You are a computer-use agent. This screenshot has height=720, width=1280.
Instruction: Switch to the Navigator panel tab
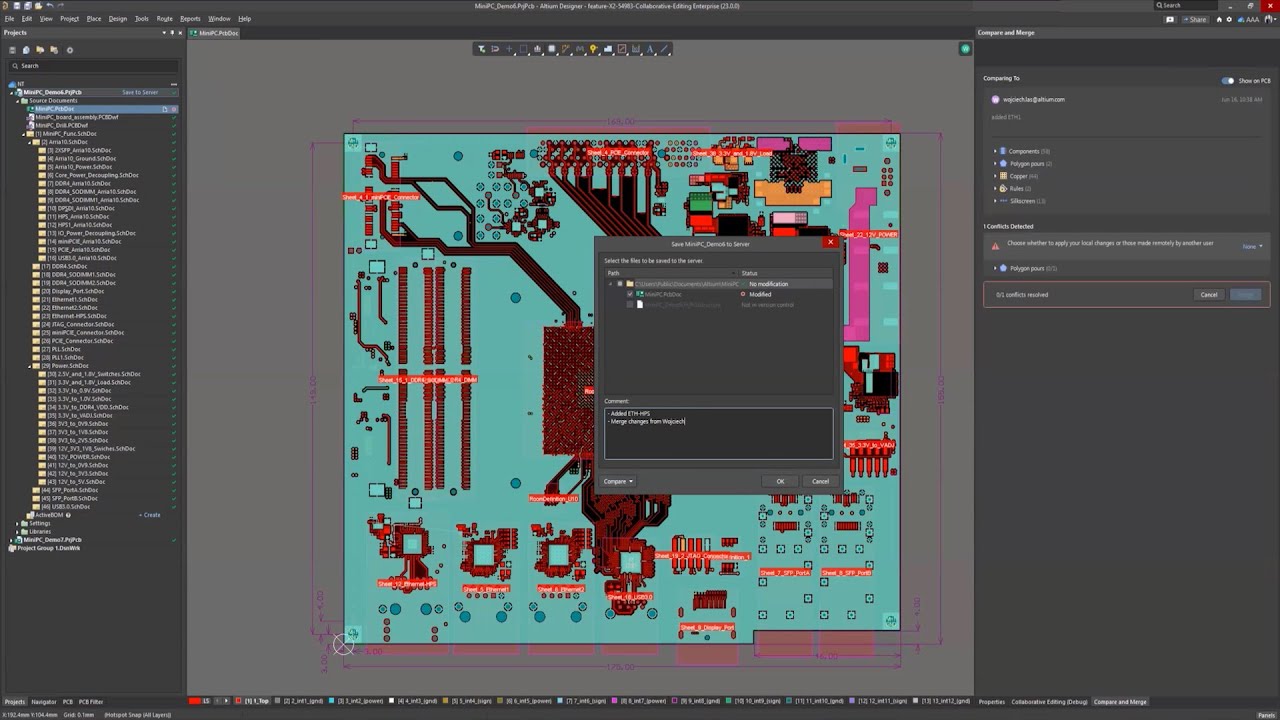[x=44, y=702]
